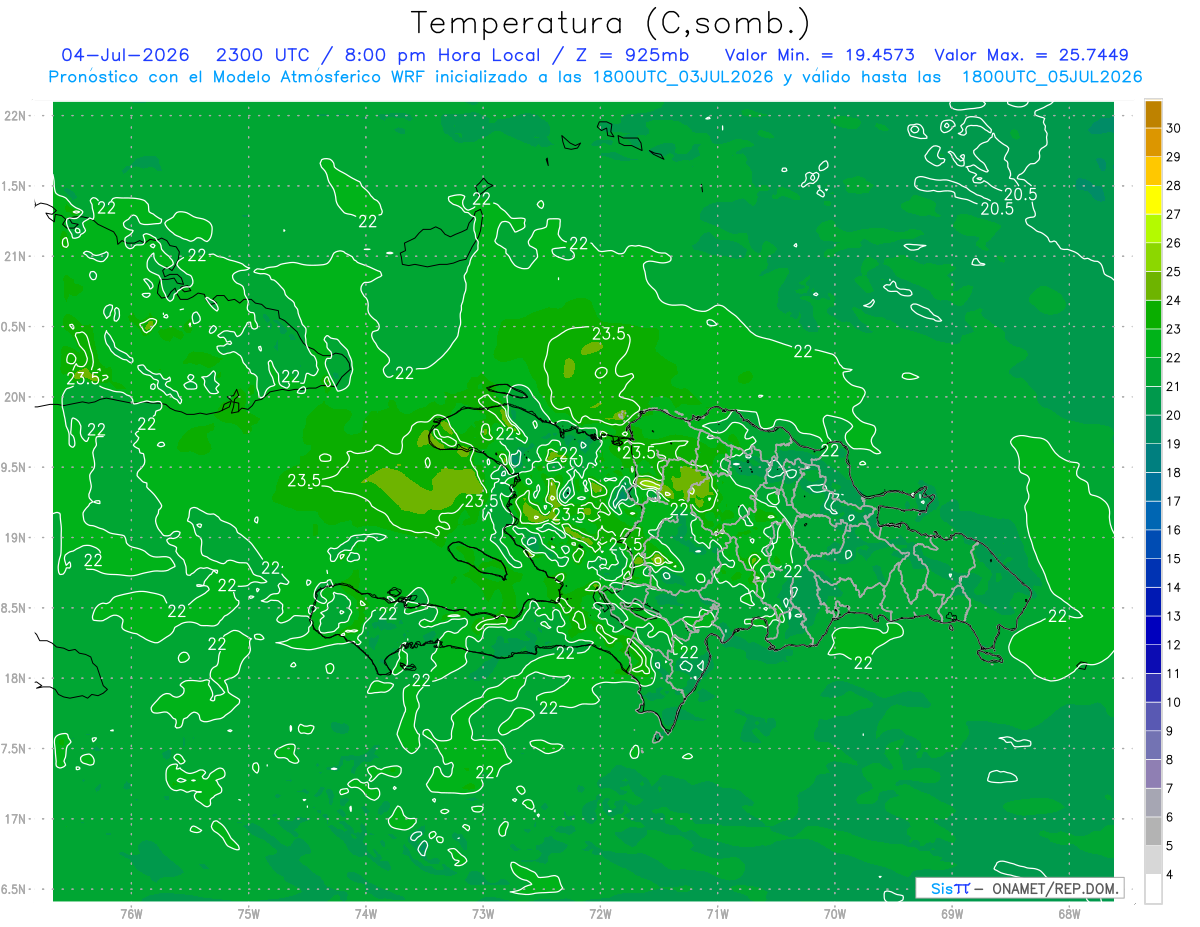
Task: Click the longitude axis label '72W'
Action: [x=600, y=914]
